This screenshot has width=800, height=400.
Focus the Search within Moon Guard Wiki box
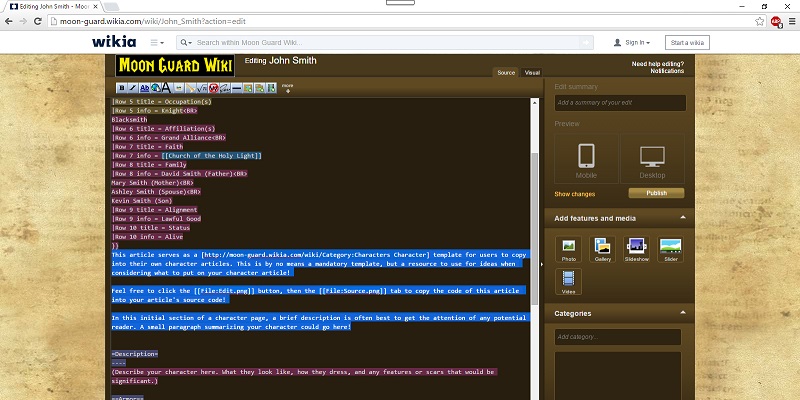(x=385, y=43)
